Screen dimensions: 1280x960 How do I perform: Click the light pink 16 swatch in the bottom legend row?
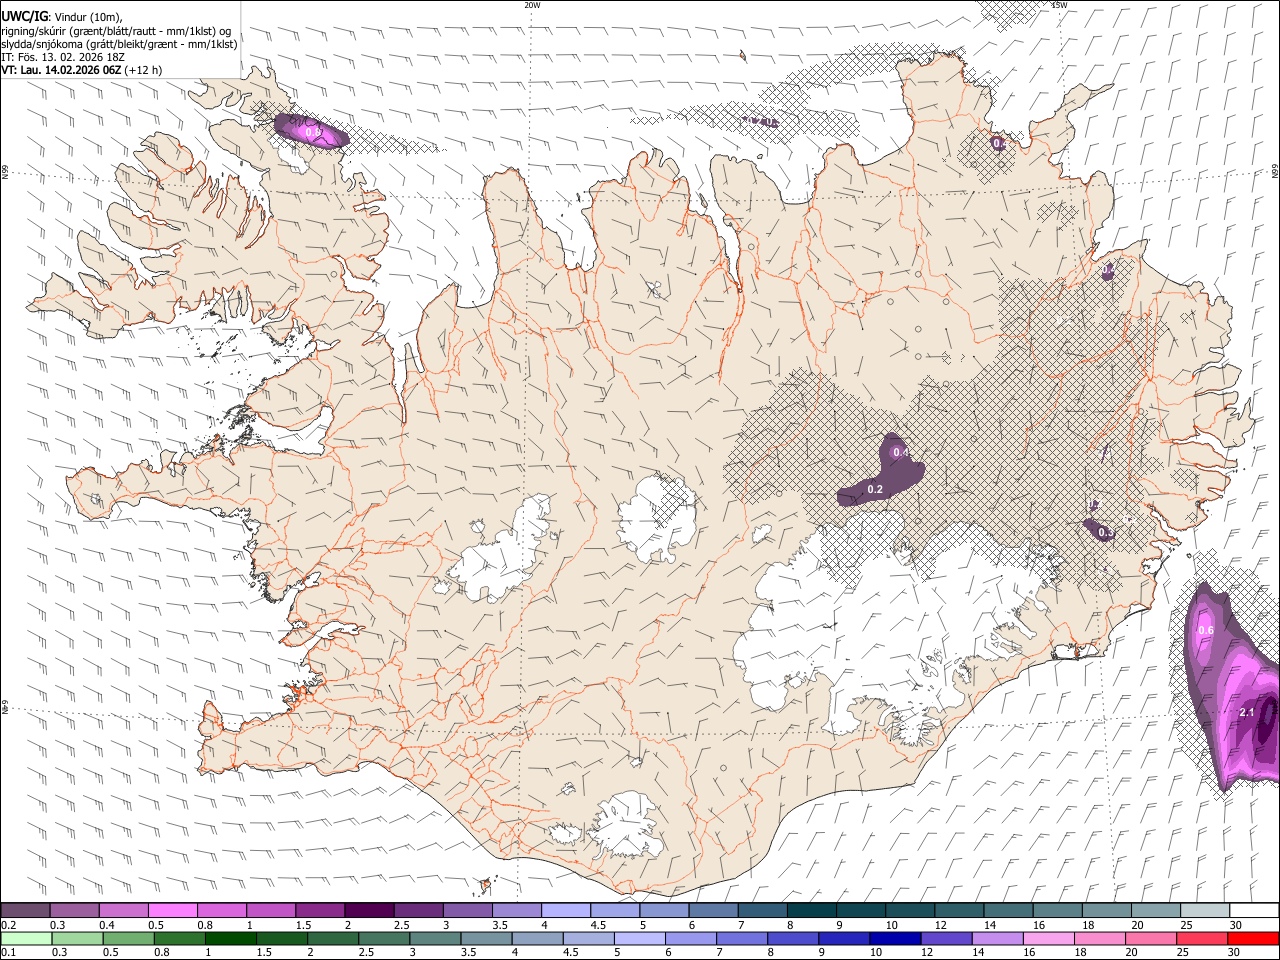[1048, 938]
